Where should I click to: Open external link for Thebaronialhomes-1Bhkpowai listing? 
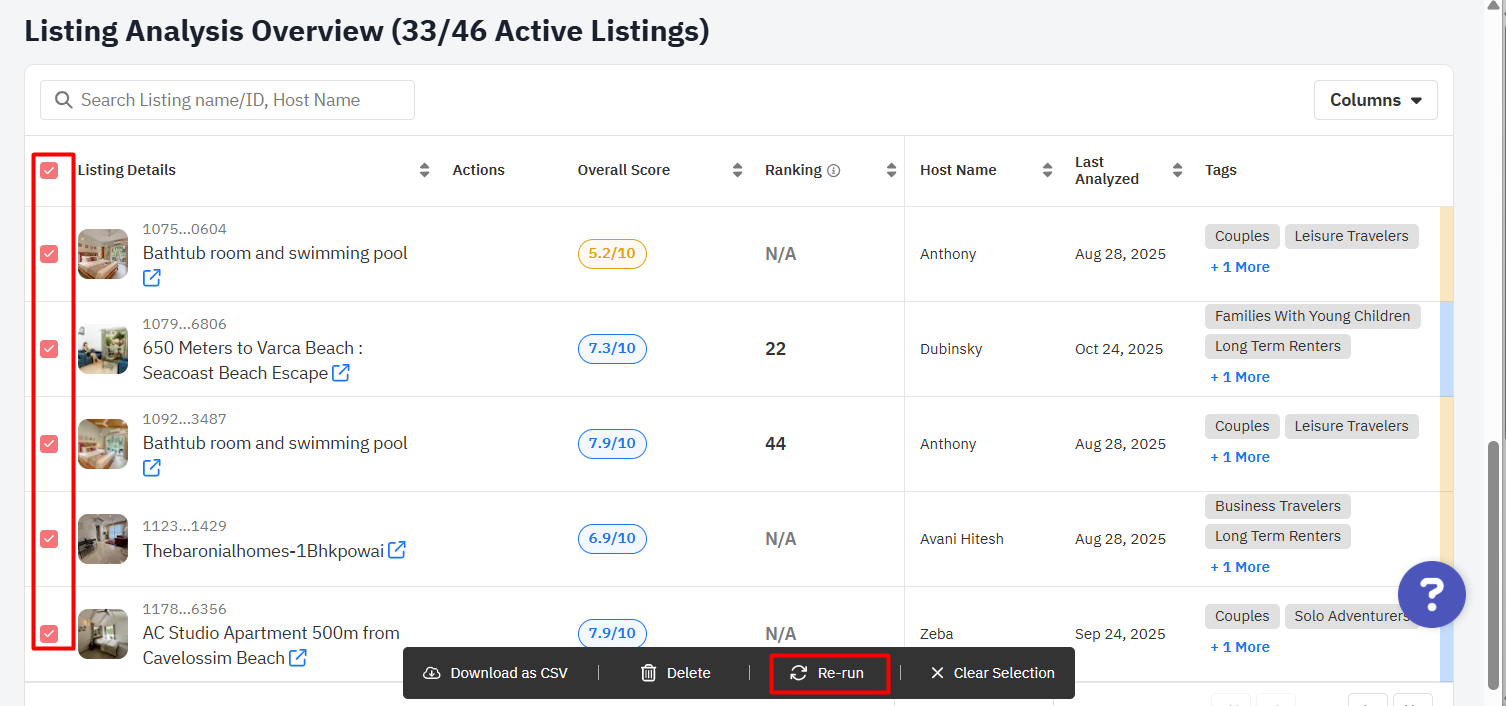397,550
